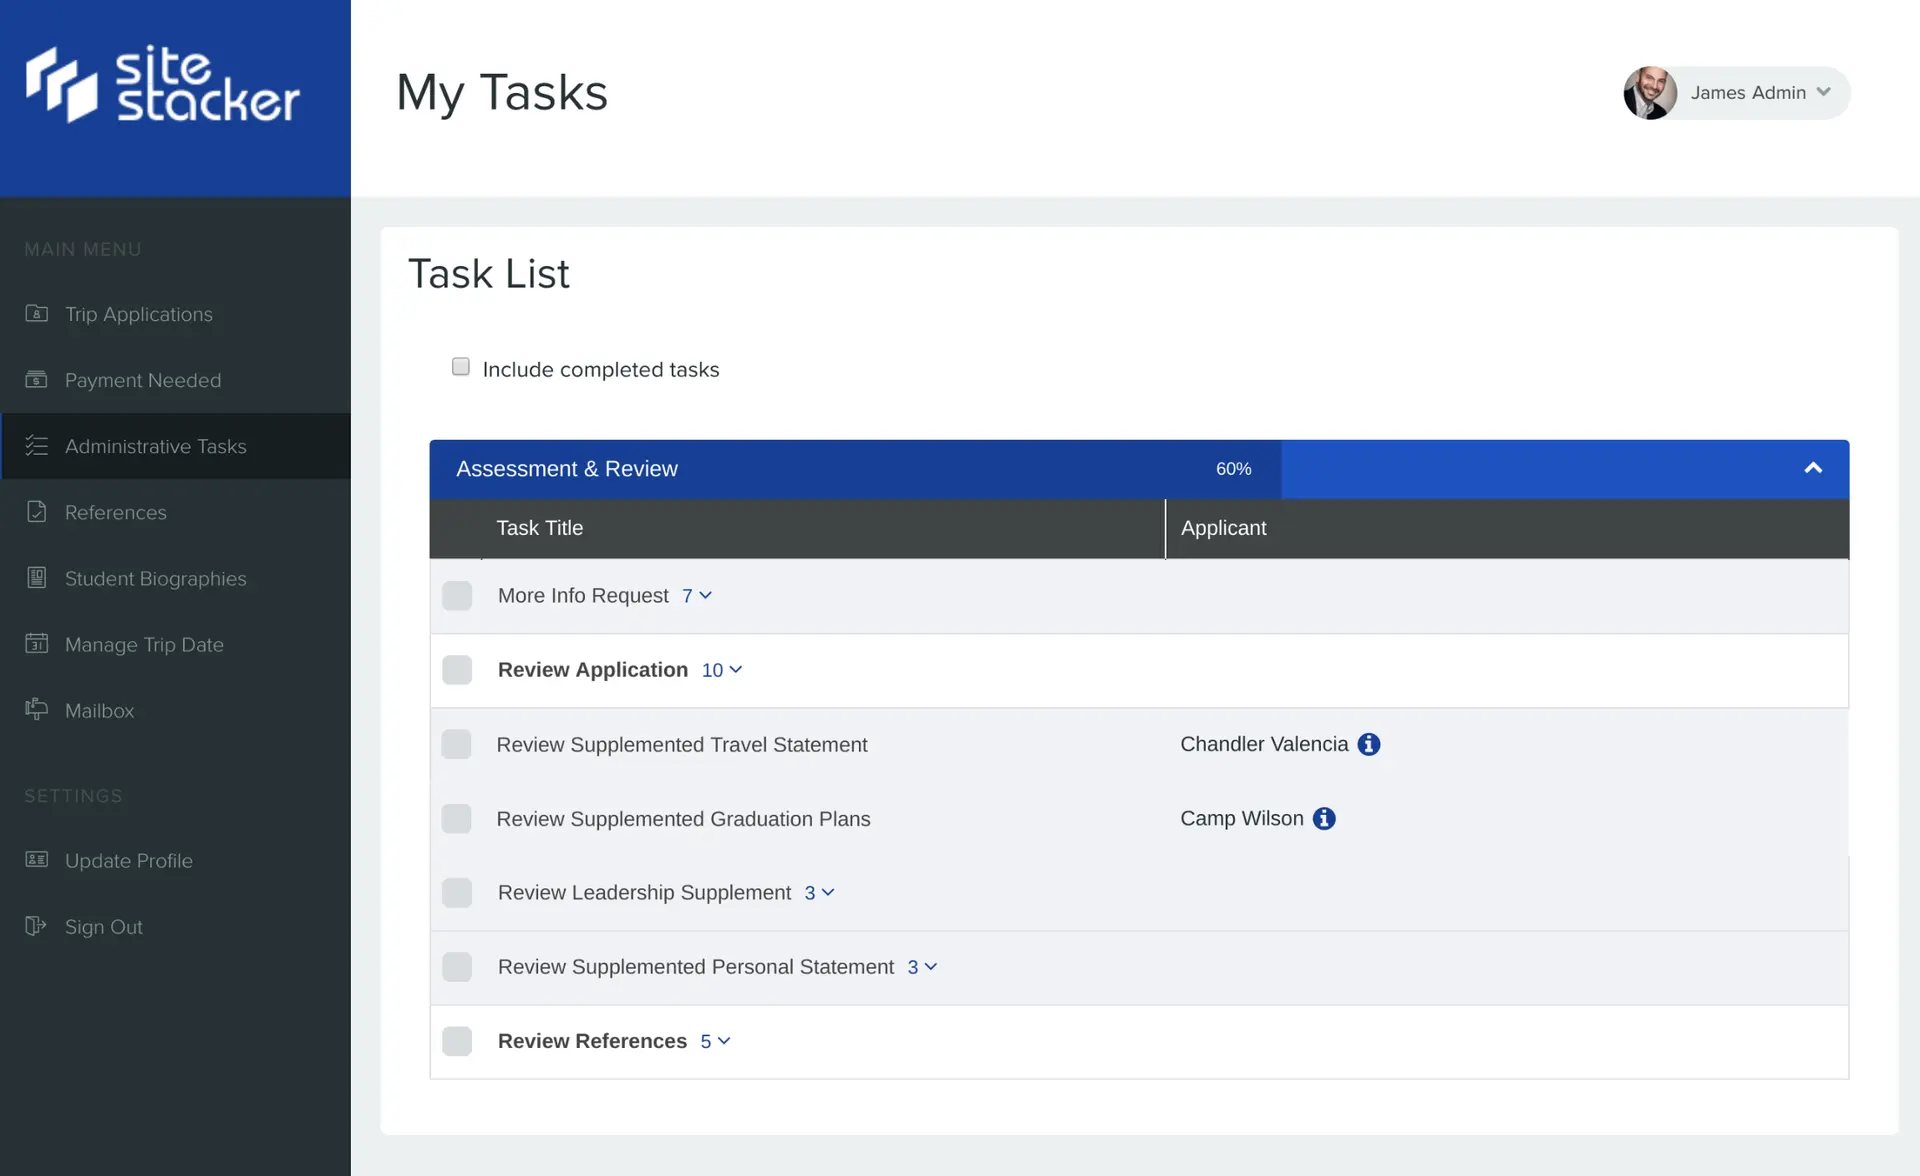Click the James Admin profile photo
Screen dimensions: 1920x1176
[x=1650, y=93]
